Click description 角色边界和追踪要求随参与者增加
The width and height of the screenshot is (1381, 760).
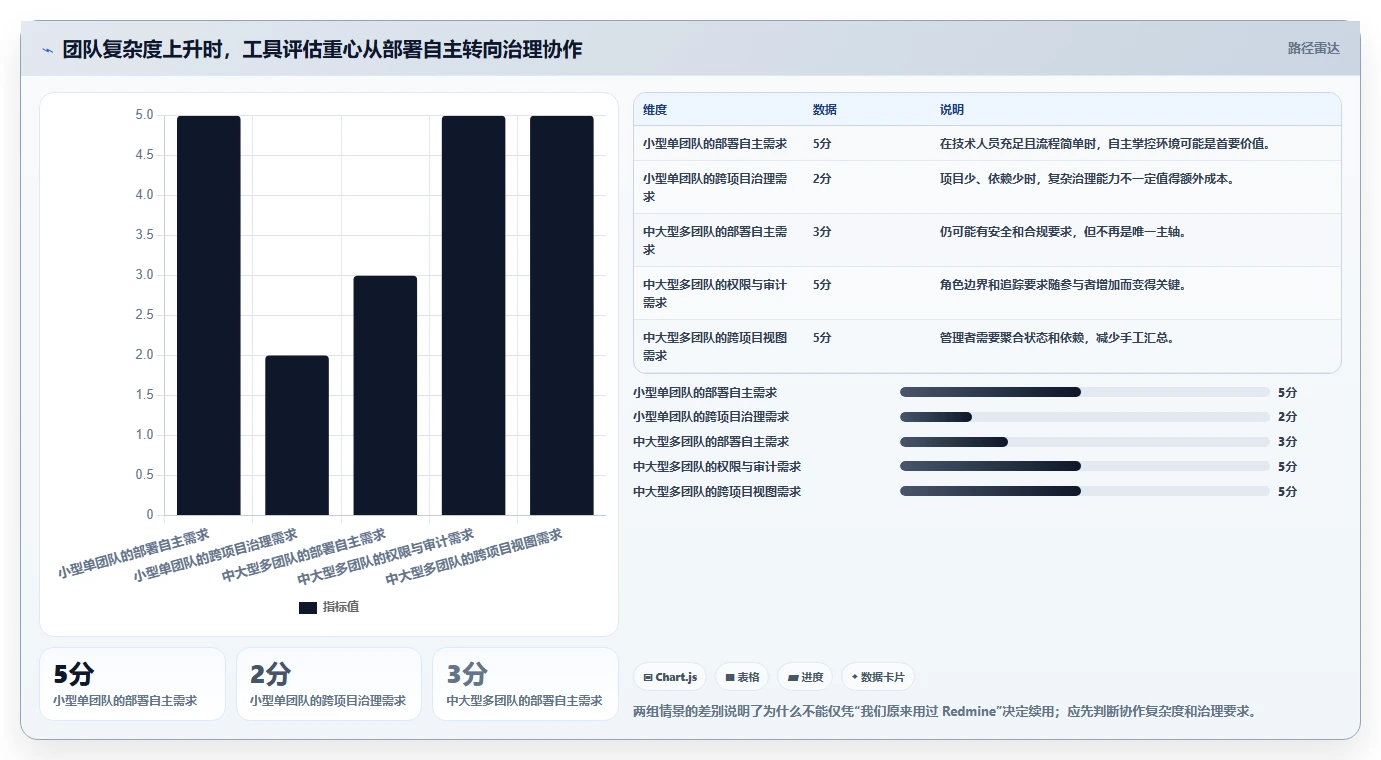click(1063, 285)
